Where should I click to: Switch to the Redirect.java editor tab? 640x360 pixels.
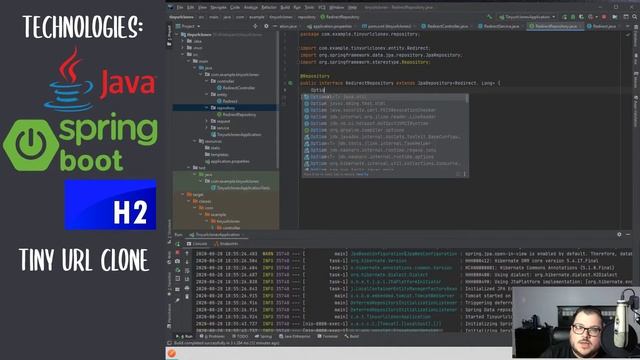click(603, 26)
